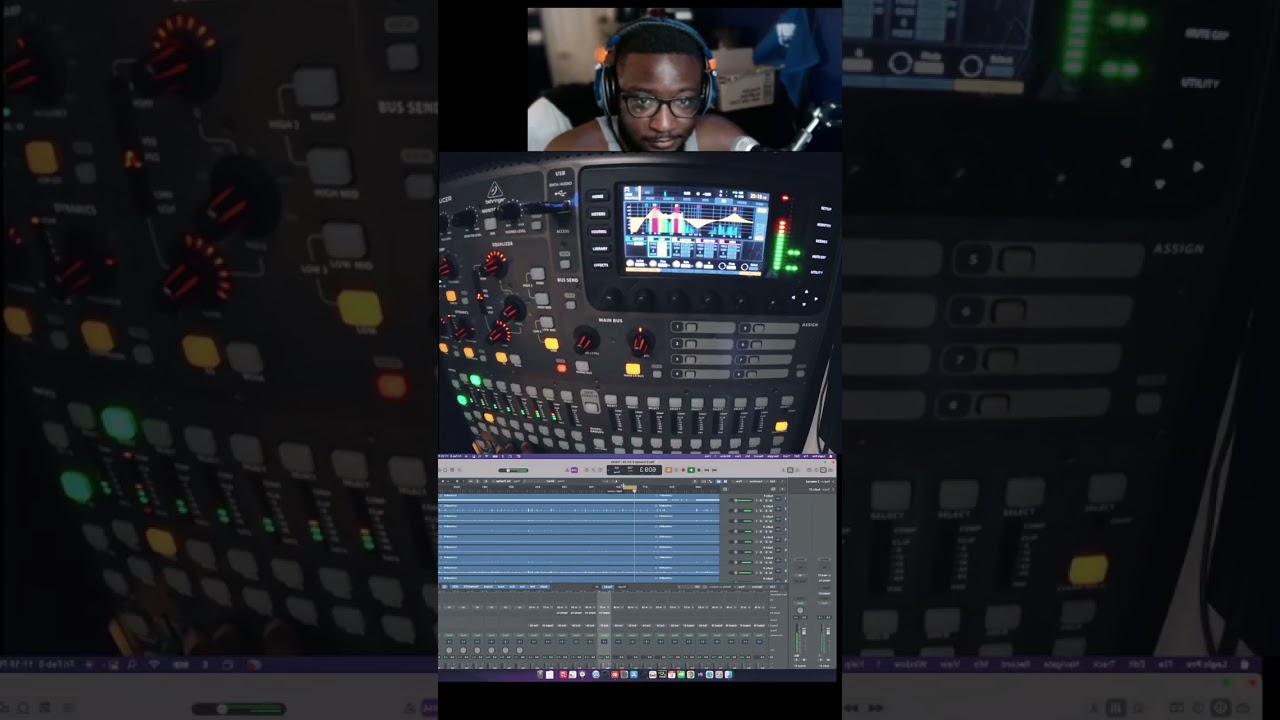
Task: Click the HIGH band button on mixer EQ
Action: (538, 274)
